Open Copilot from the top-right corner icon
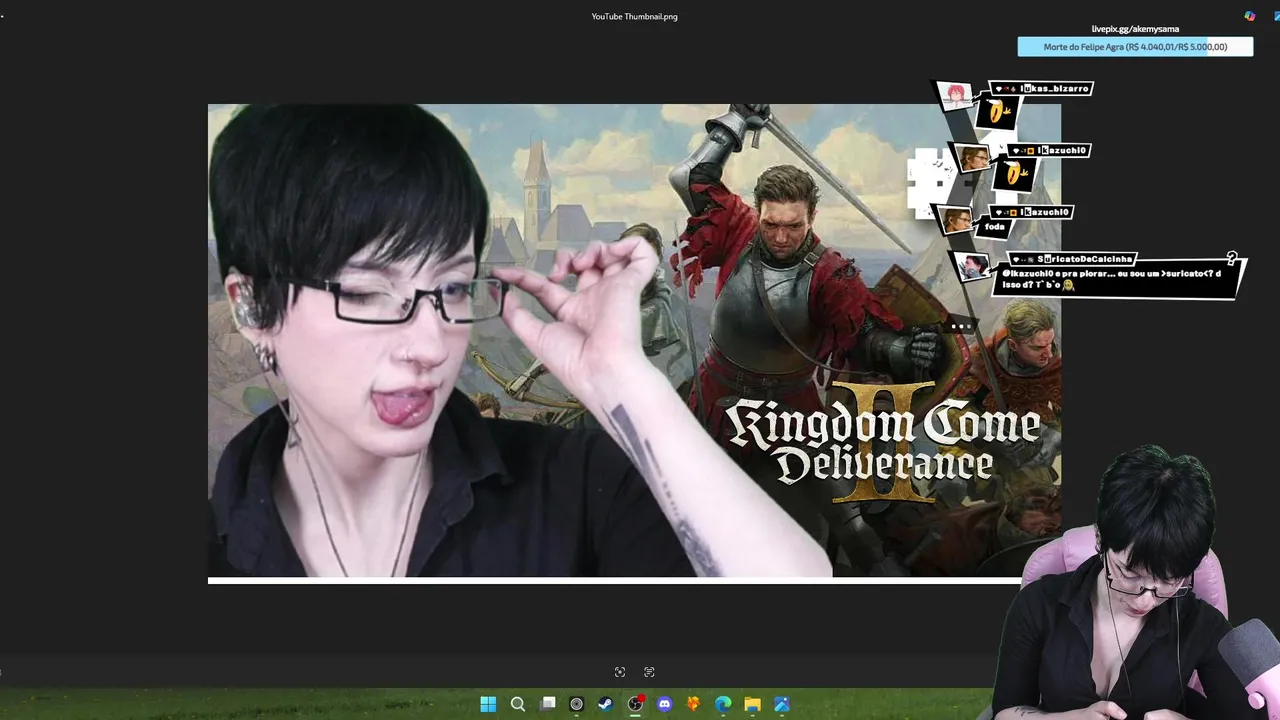1280x720 pixels. [x=1250, y=16]
